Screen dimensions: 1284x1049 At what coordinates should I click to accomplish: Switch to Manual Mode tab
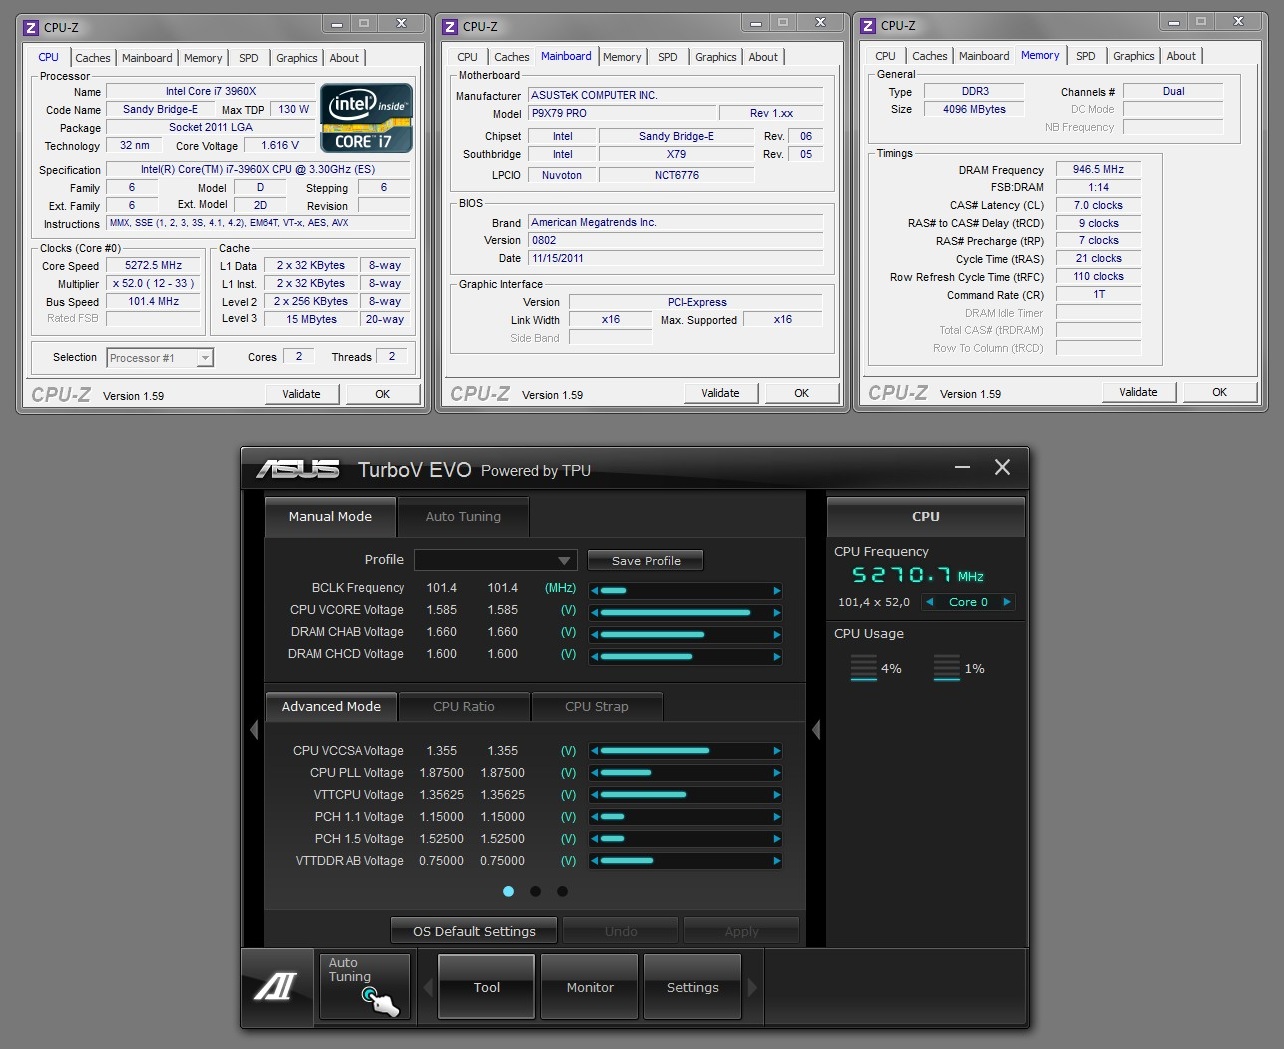tap(330, 517)
